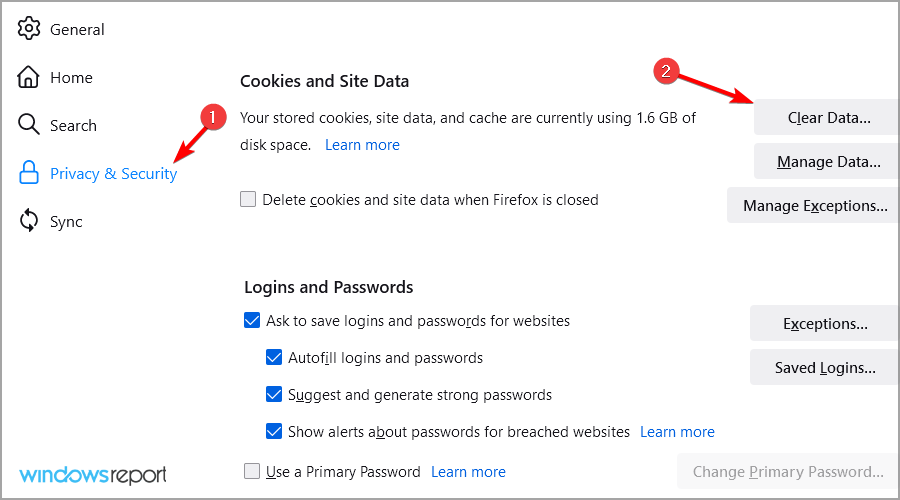
Task: Open the Manage Data dialog
Action: (828, 161)
